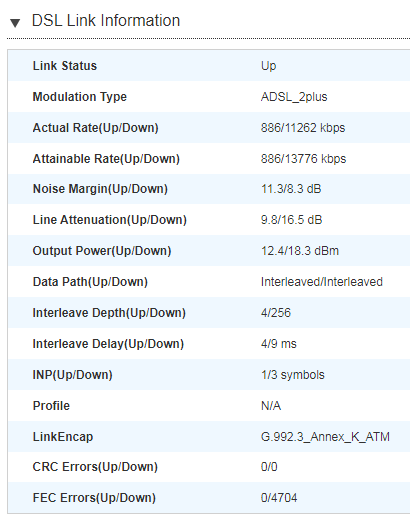Select the CRC Errors(Up/Down) label
Viewport: 410px width, 525px height.
click(95, 467)
